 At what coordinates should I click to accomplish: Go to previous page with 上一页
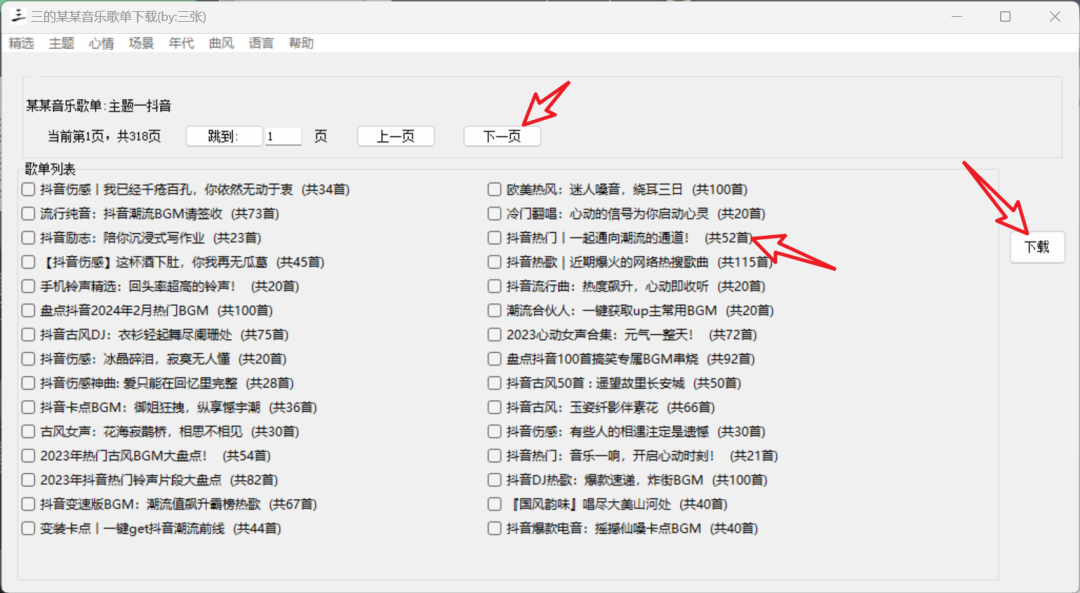tap(396, 136)
